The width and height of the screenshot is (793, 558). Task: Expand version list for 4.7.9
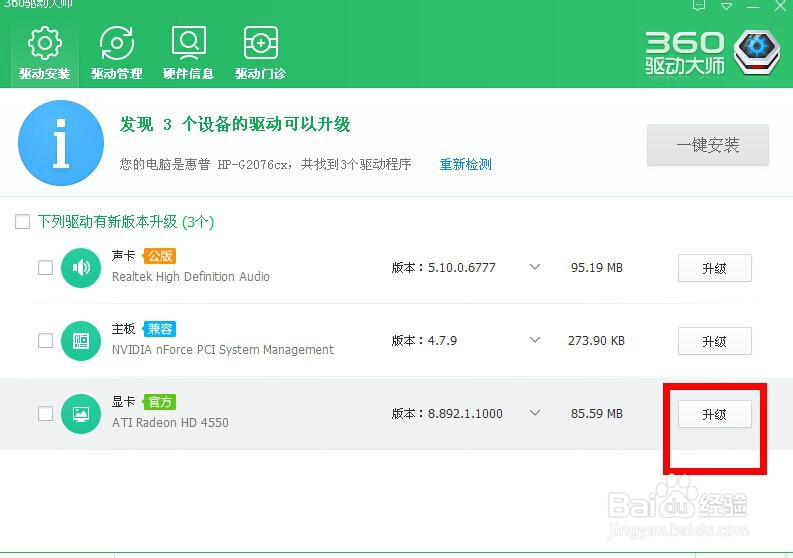(535, 340)
